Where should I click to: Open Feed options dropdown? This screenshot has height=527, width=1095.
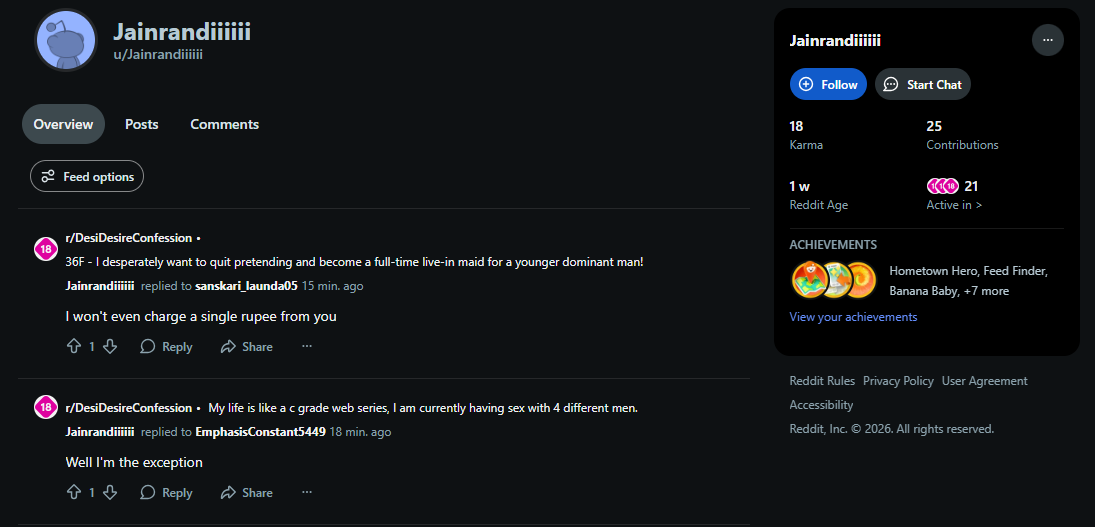click(87, 177)
